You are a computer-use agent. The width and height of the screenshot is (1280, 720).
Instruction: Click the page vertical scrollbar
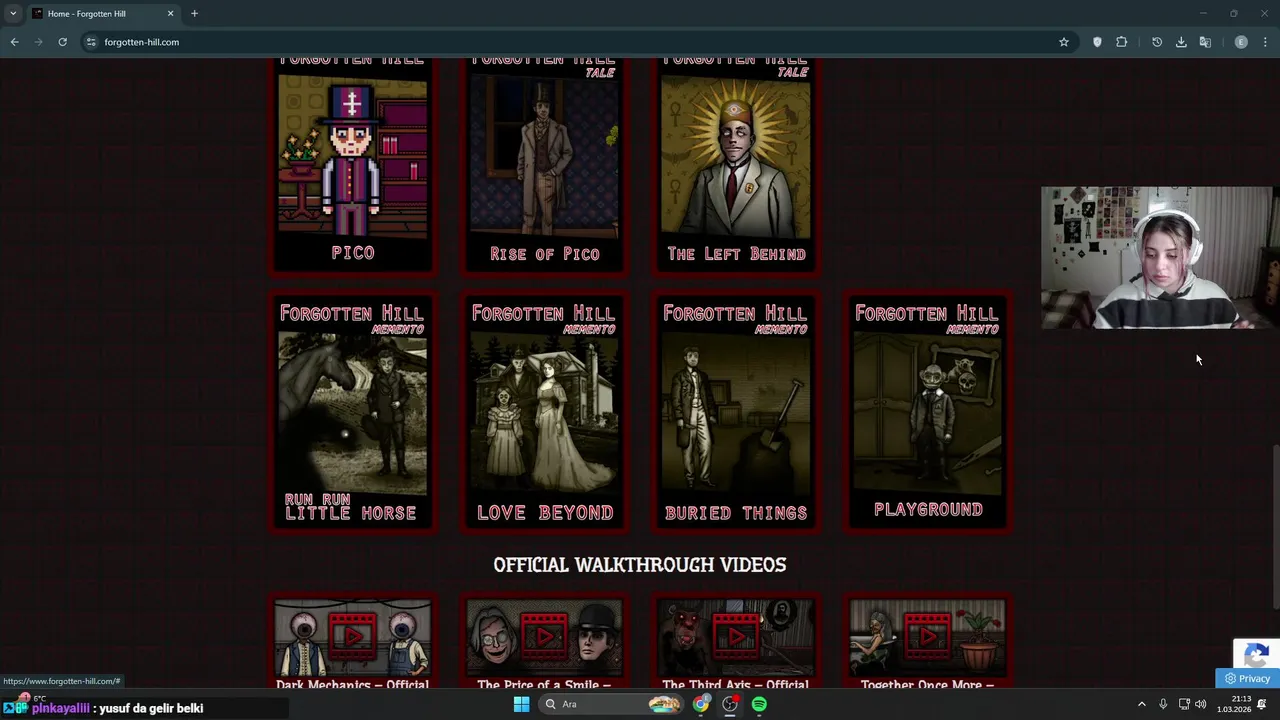pyautogui.click(x=1275, y=525)
